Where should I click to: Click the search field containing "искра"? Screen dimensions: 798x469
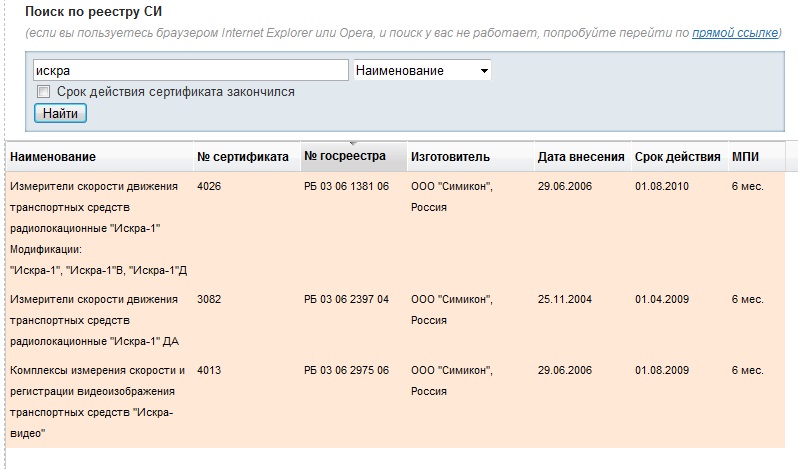pos(189,71)
